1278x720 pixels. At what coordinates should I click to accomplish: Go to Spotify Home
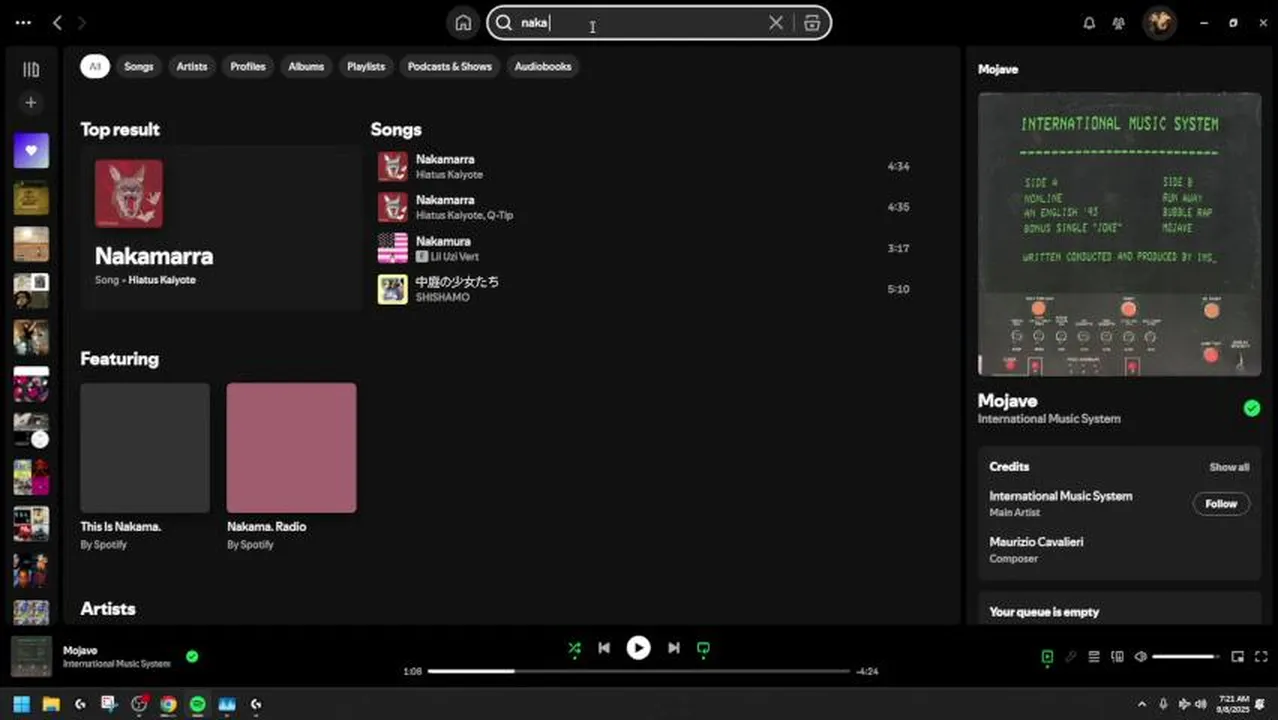(463, 23)
